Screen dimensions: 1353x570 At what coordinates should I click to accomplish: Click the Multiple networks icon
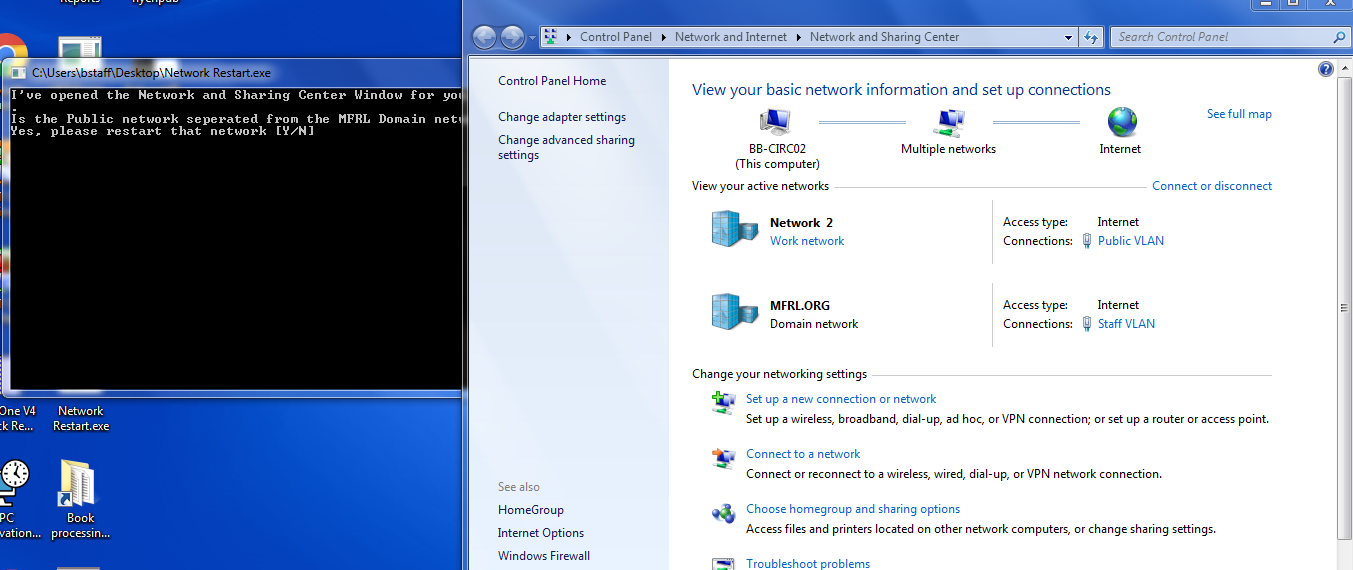[x=948, y=122]
